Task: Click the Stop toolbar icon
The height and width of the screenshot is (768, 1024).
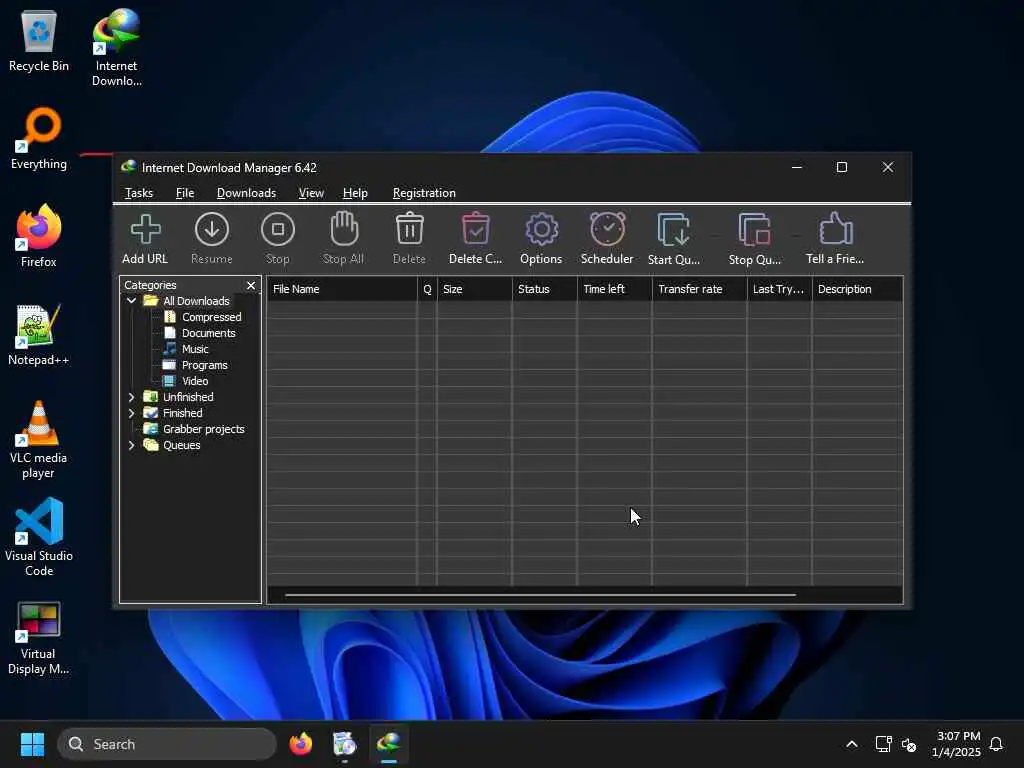Action: tap(278, 230)
